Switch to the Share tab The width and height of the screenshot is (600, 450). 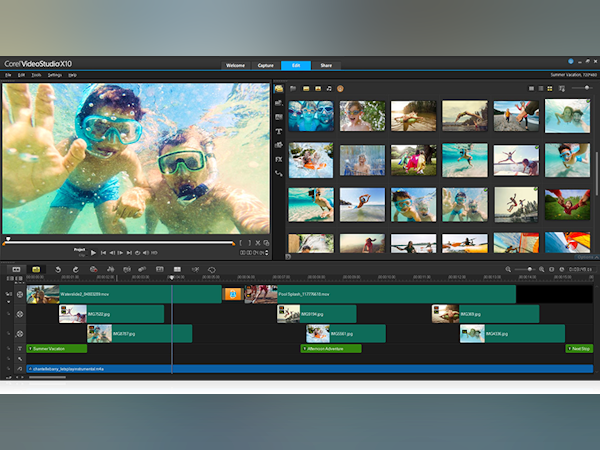click(326, 65)
